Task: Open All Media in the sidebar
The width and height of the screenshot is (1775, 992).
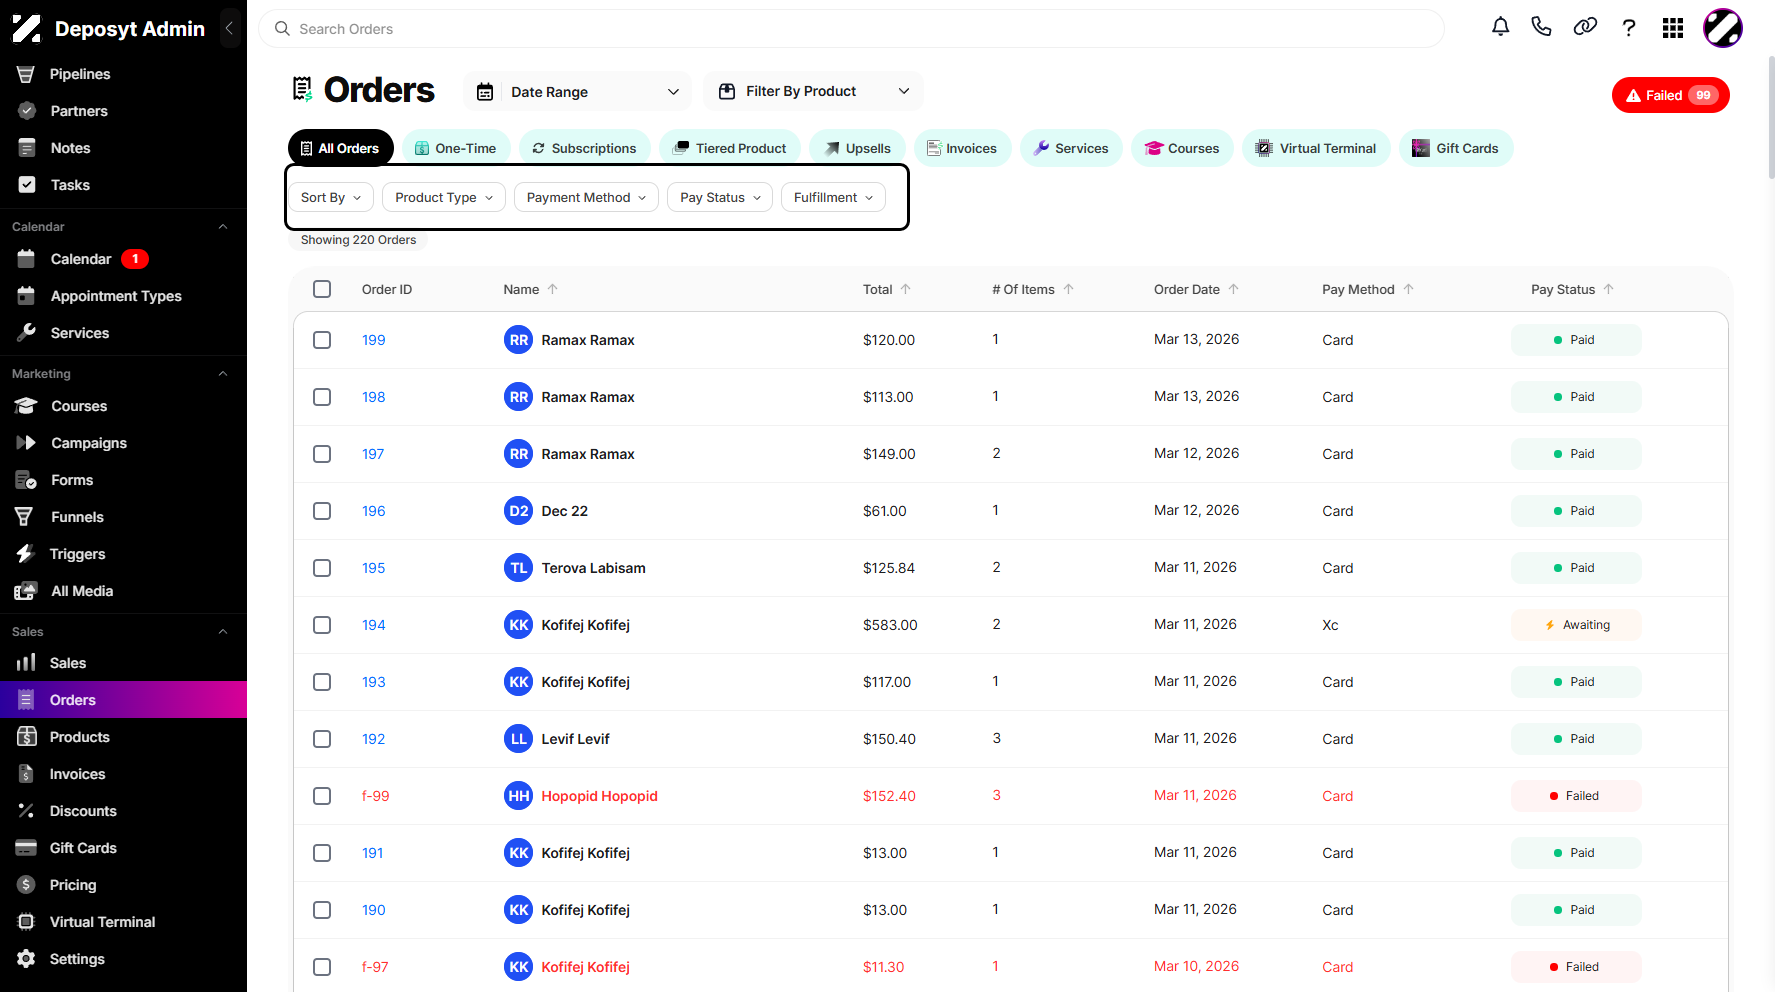Action: [x=82, y=591]
